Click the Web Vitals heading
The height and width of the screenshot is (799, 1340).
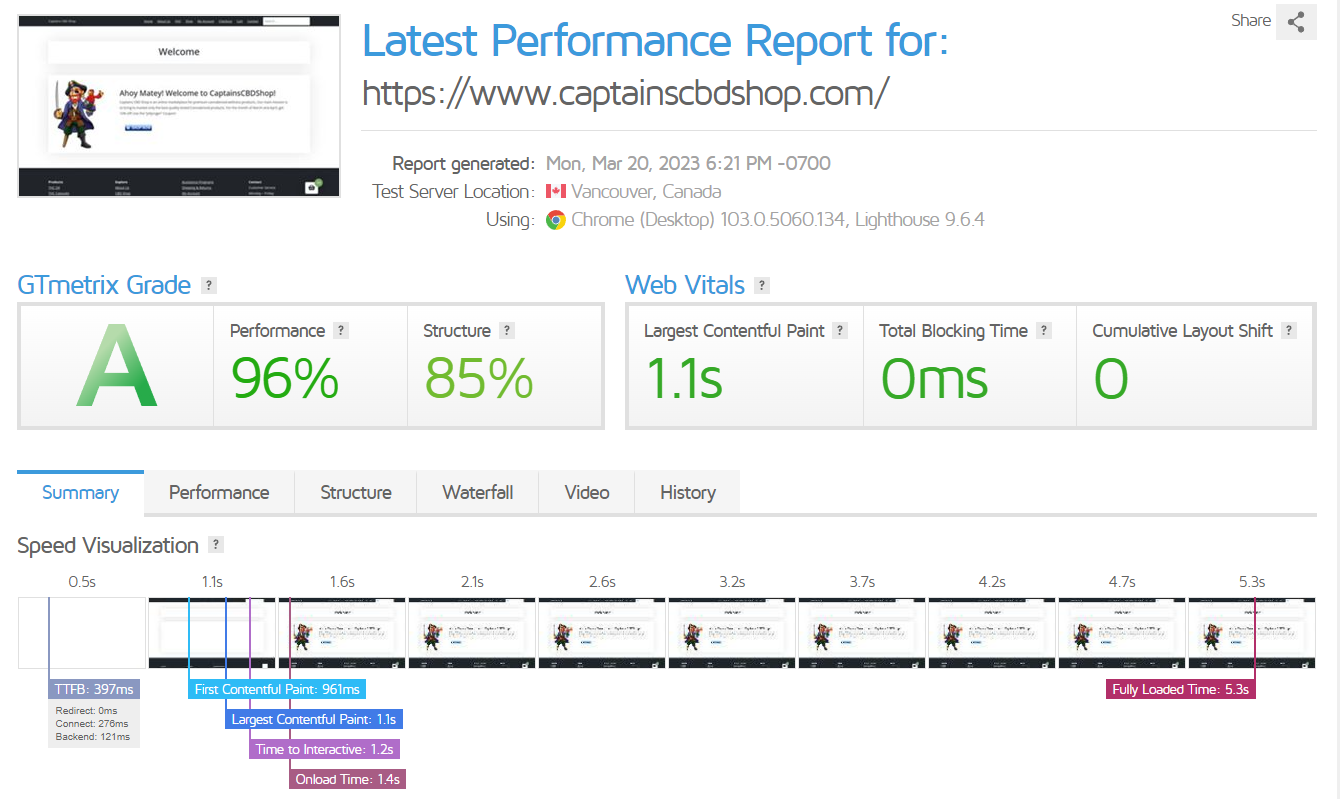[x=685, y=285]
